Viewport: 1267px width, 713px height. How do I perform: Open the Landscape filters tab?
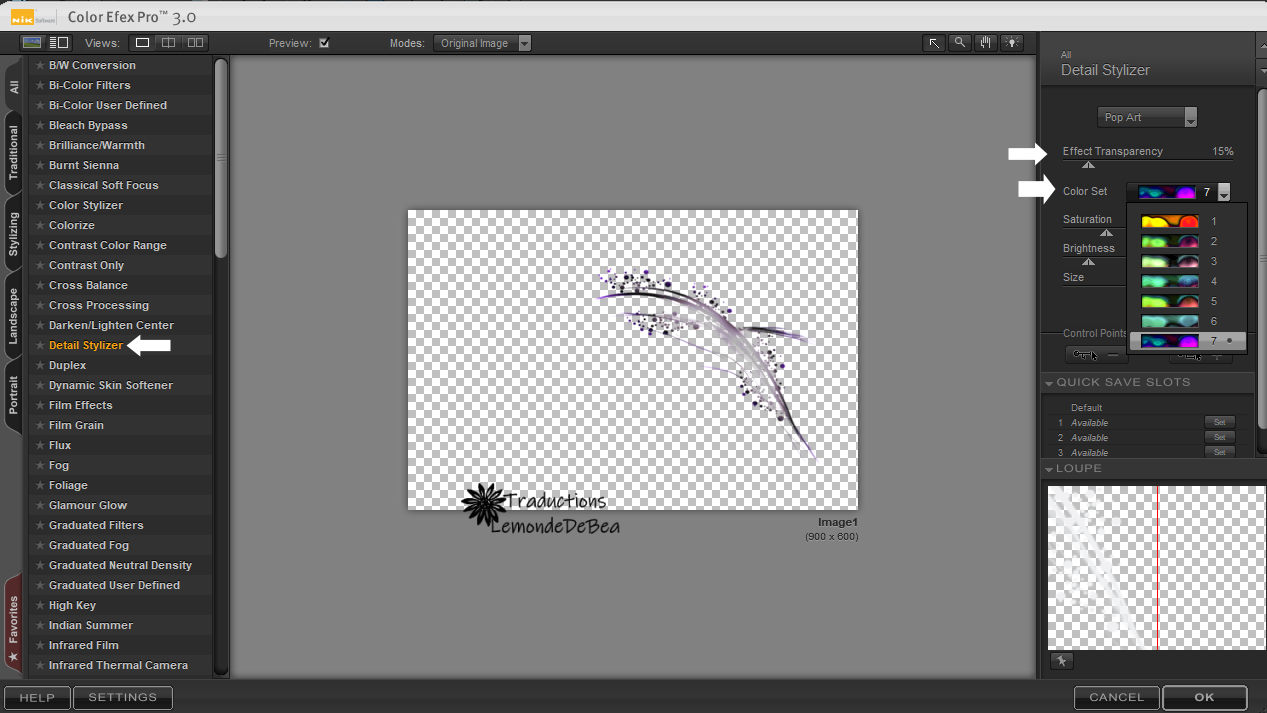point(14,316)
